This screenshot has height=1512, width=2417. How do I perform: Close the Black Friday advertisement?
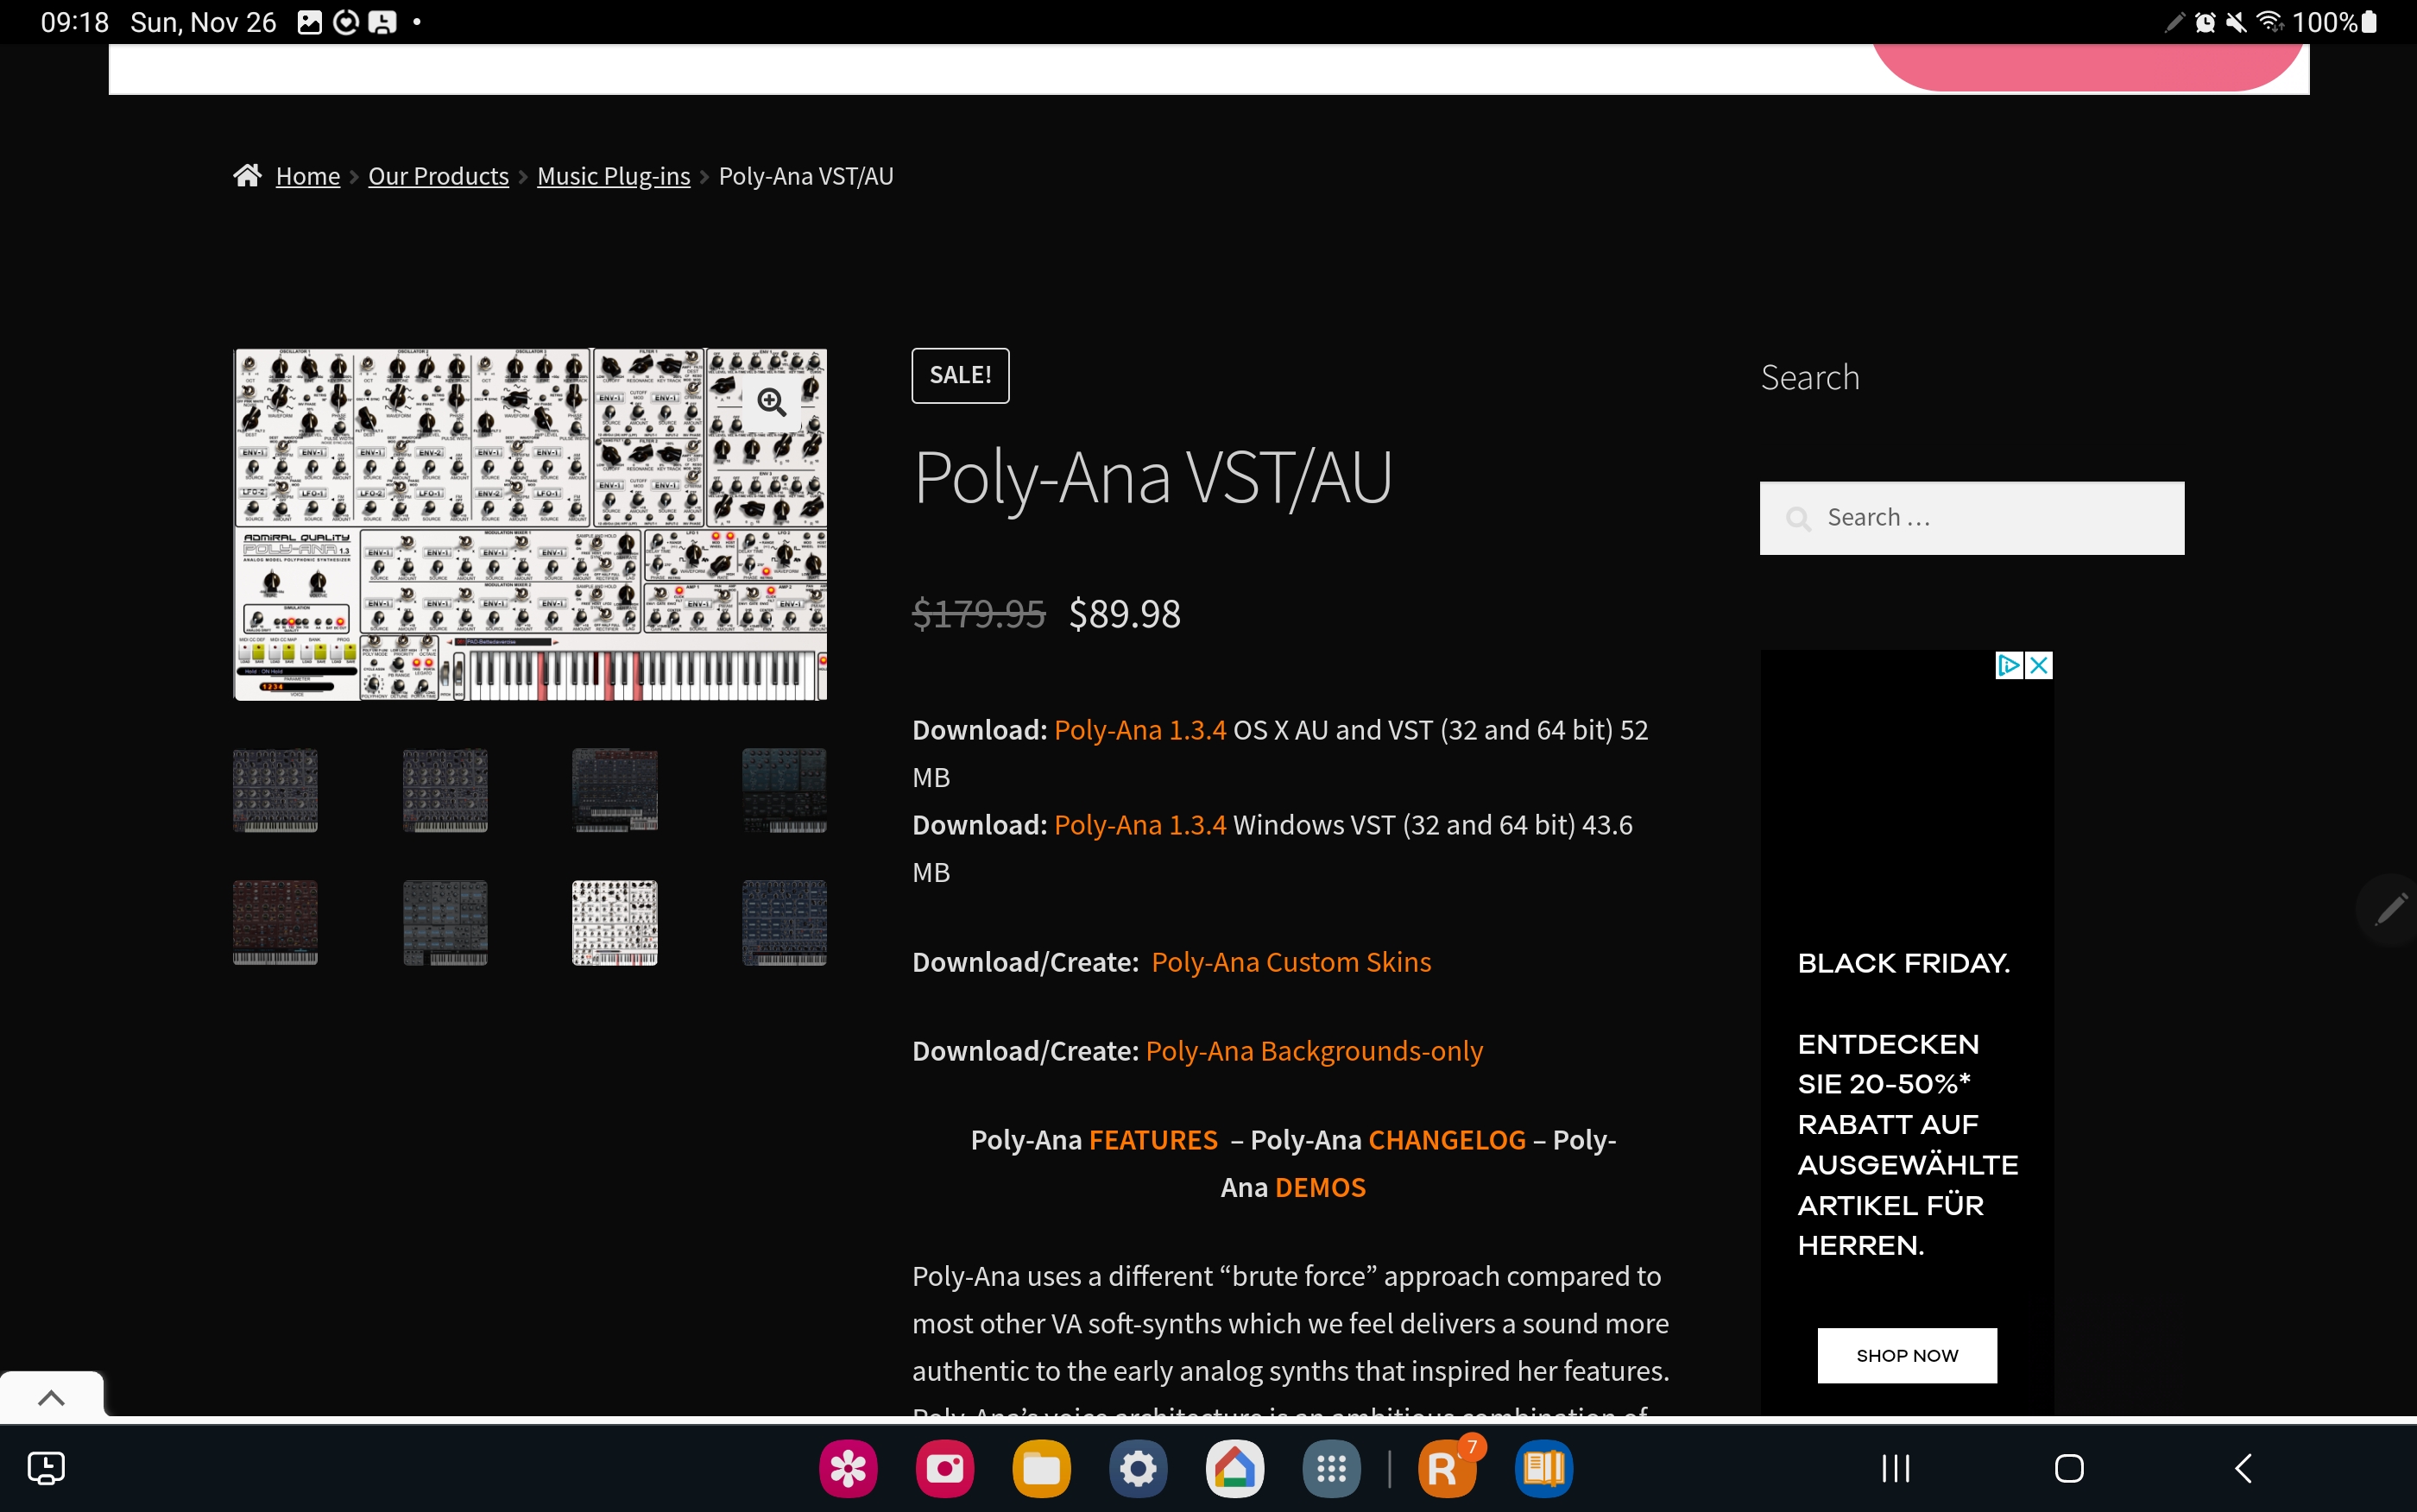point(2039,665)
